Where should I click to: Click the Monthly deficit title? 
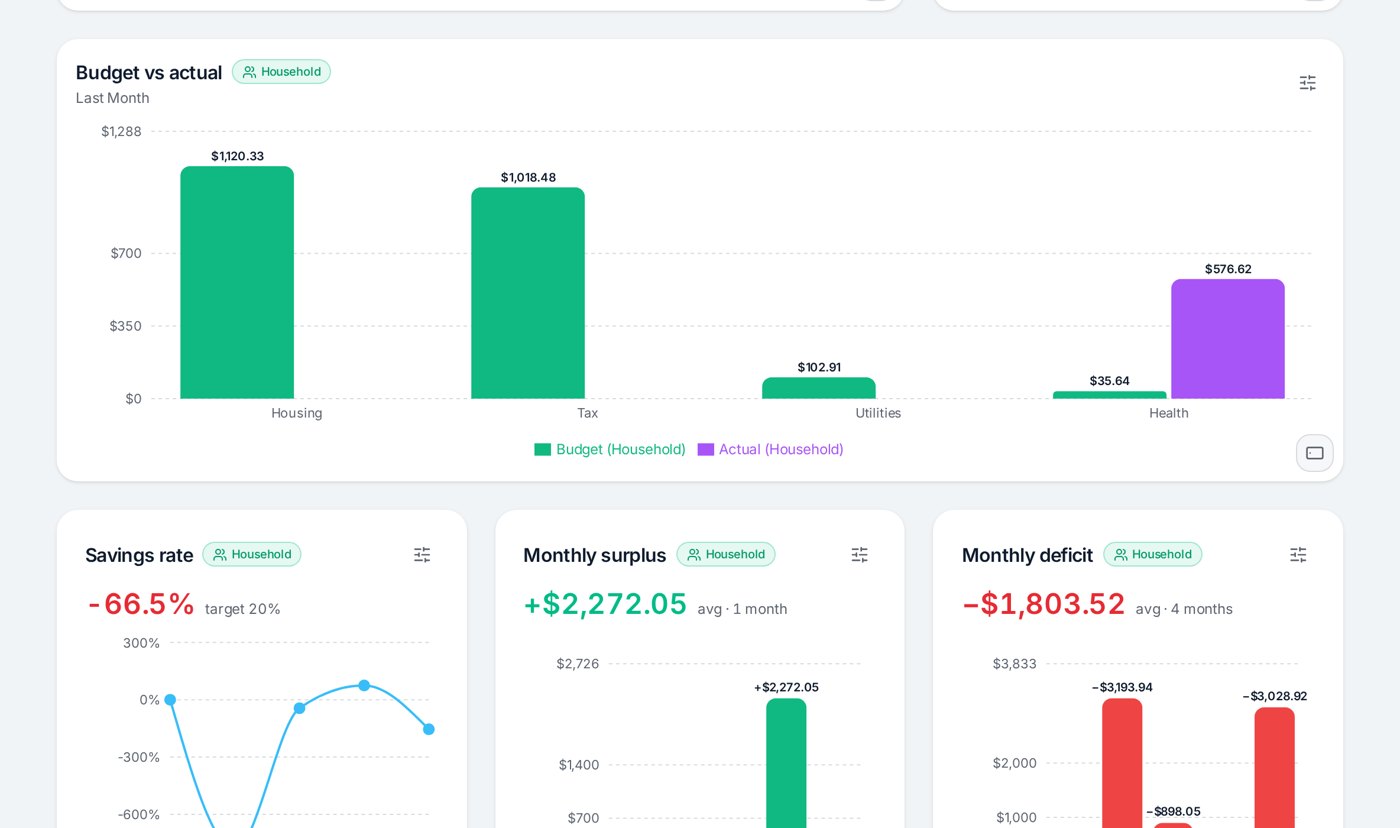pyautogui.click(x=1027, y=555)
